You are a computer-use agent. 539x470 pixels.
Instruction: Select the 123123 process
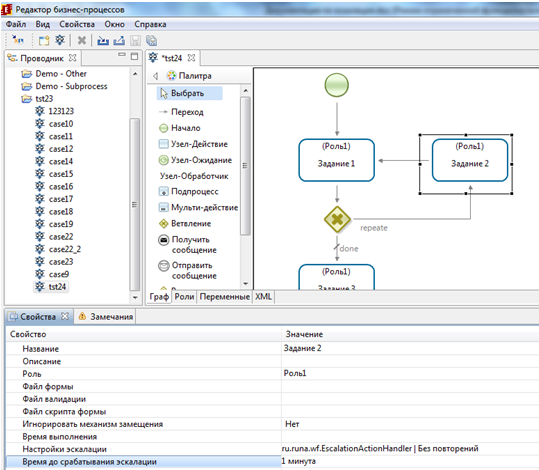click(x=55, y=111)
